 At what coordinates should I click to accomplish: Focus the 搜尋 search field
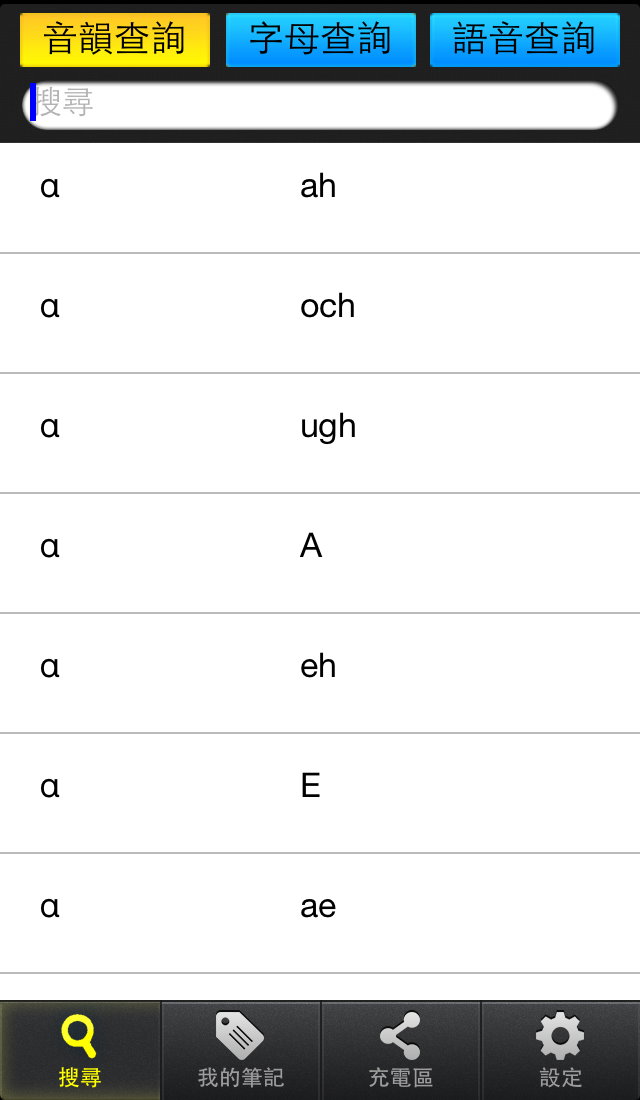point(320,105)
